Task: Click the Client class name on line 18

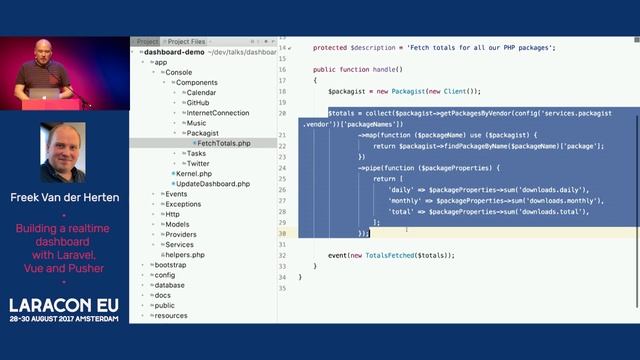Action: coord(455,91)
